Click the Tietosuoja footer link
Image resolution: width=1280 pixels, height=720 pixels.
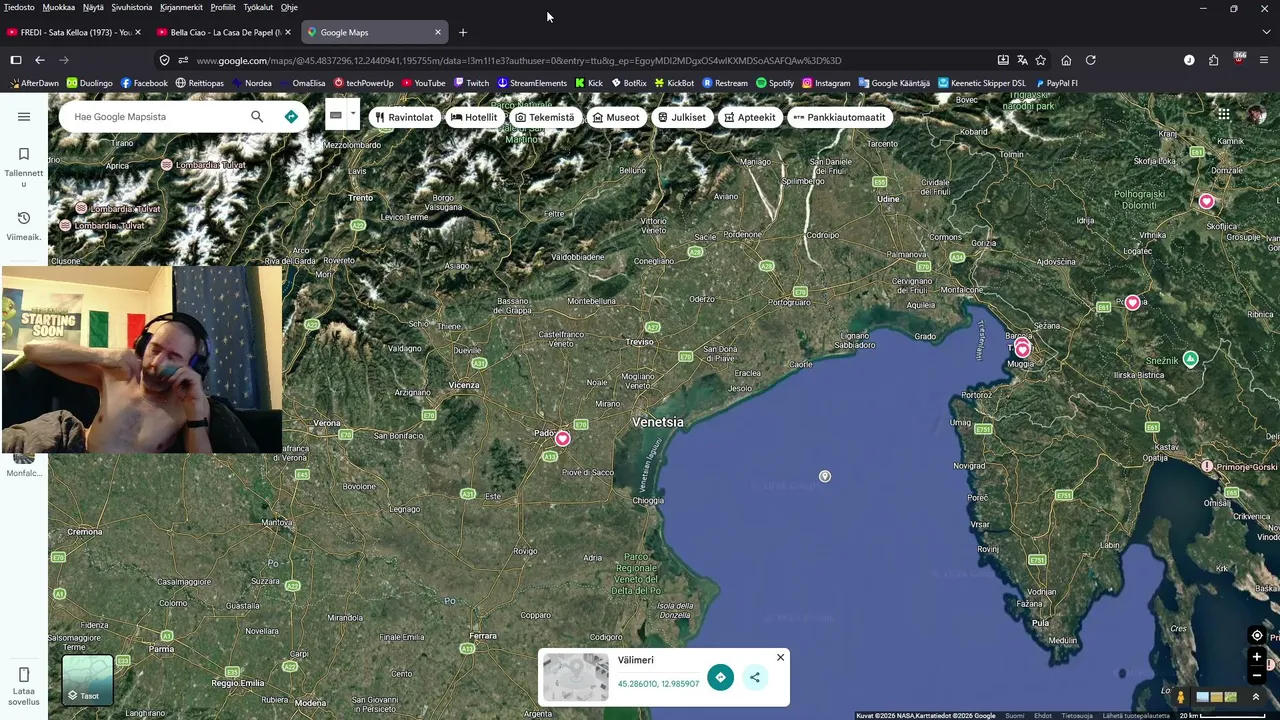pyautogui.click(x=1077, y=715)
